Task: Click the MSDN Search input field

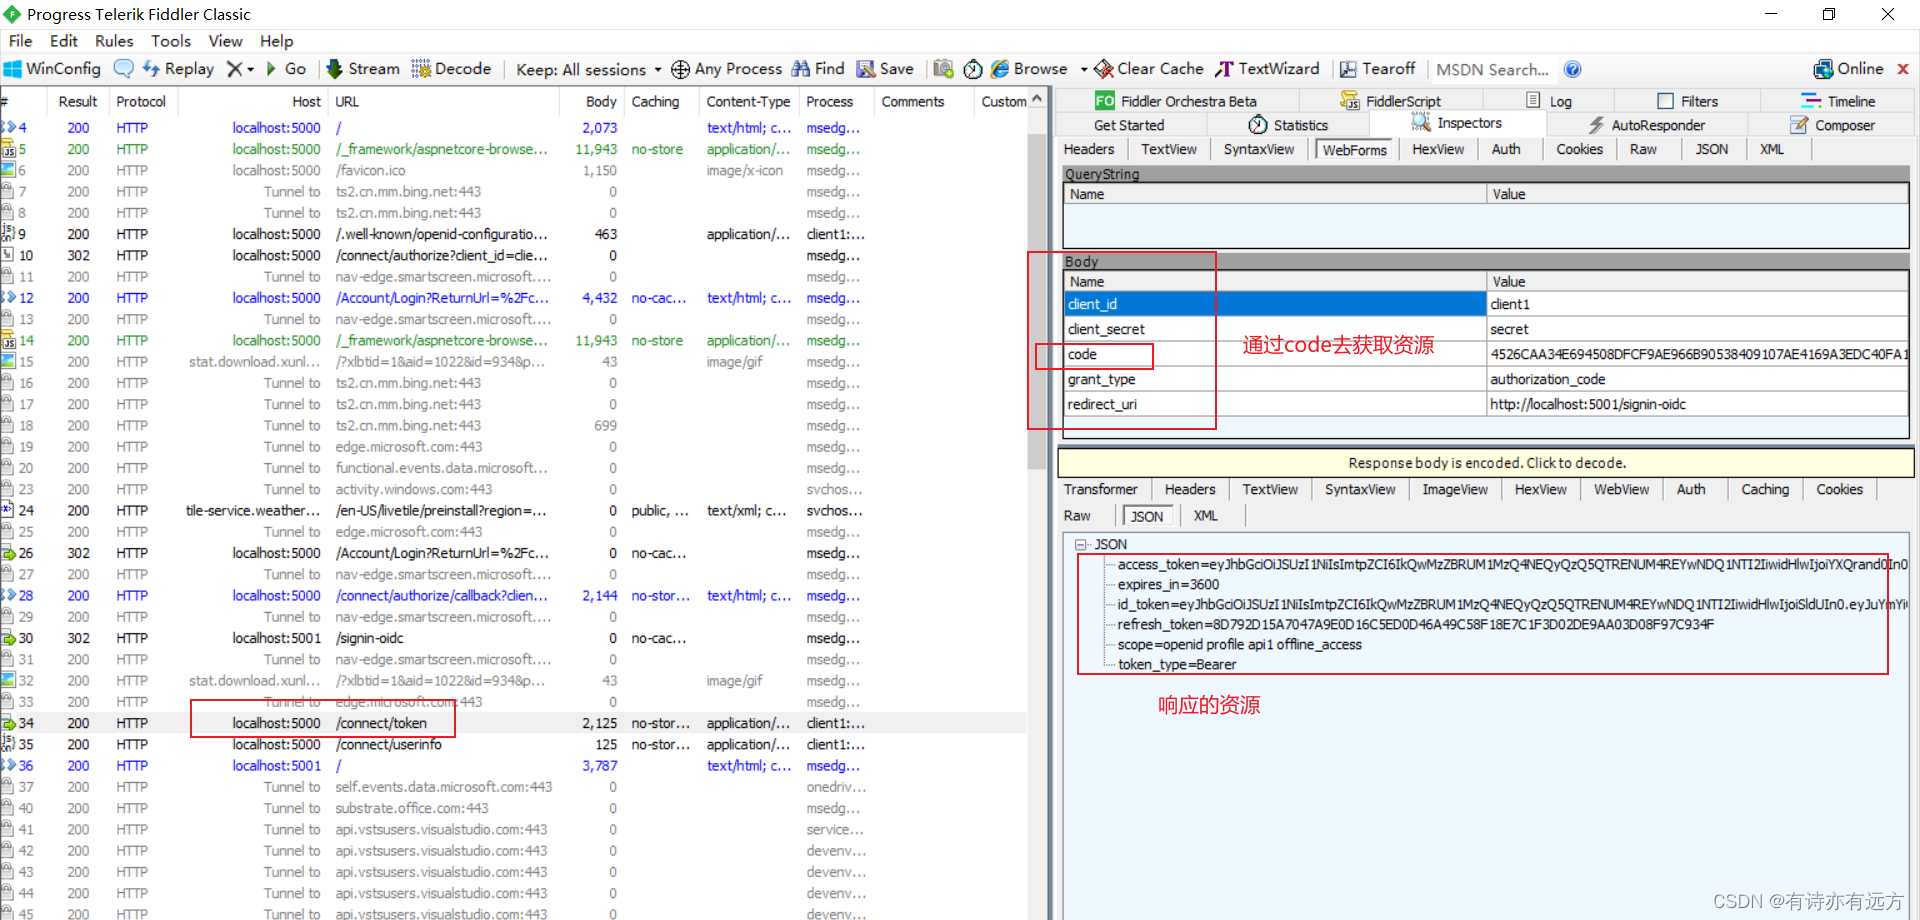Action: (1493, 69)
